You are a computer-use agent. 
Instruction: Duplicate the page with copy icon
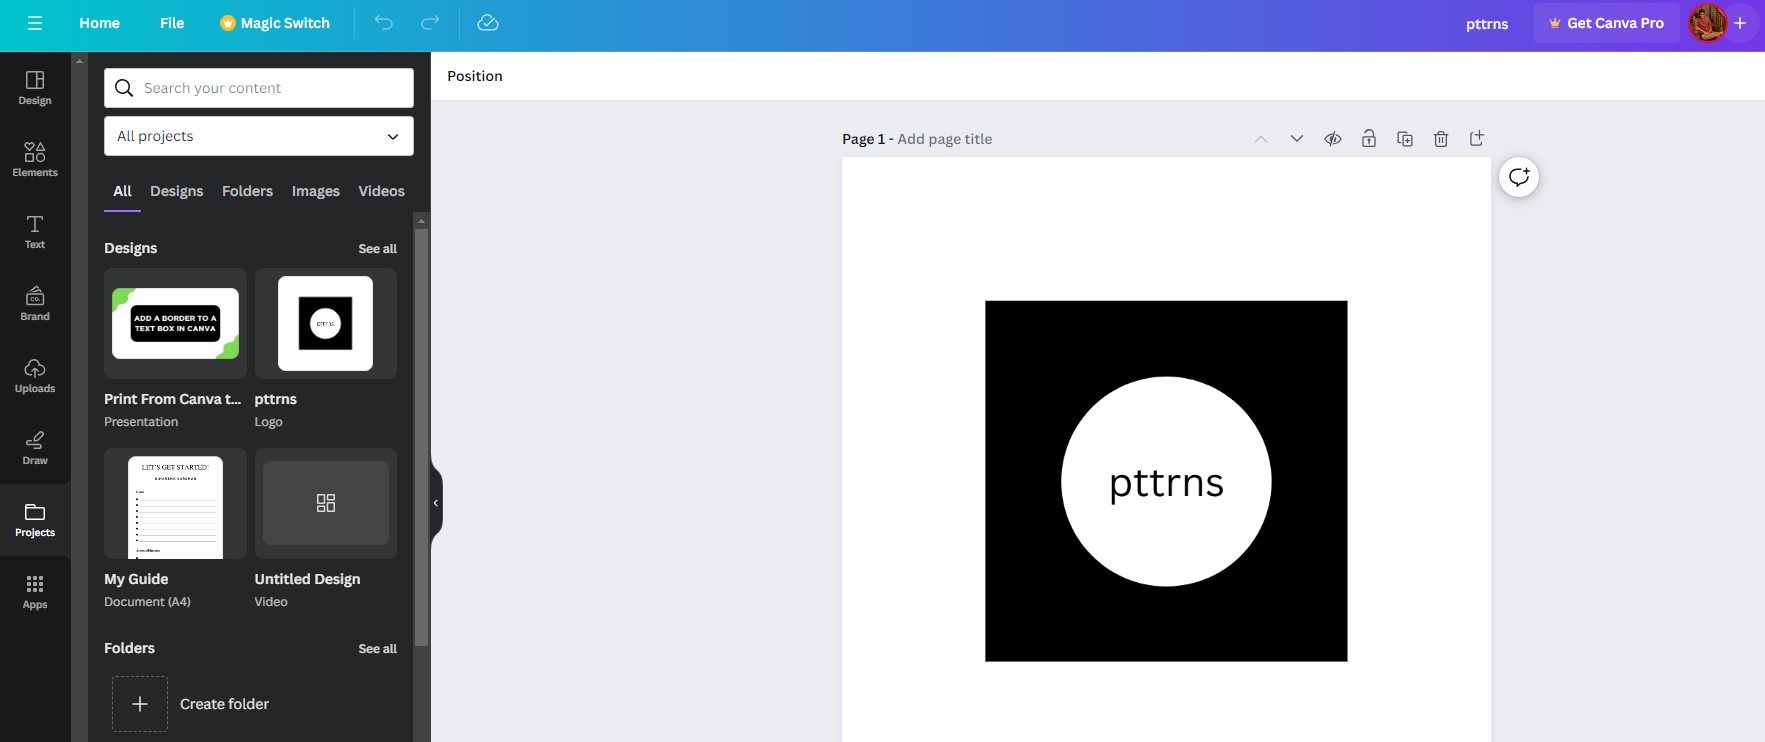pyautogui.click(x=1405, y=139)
